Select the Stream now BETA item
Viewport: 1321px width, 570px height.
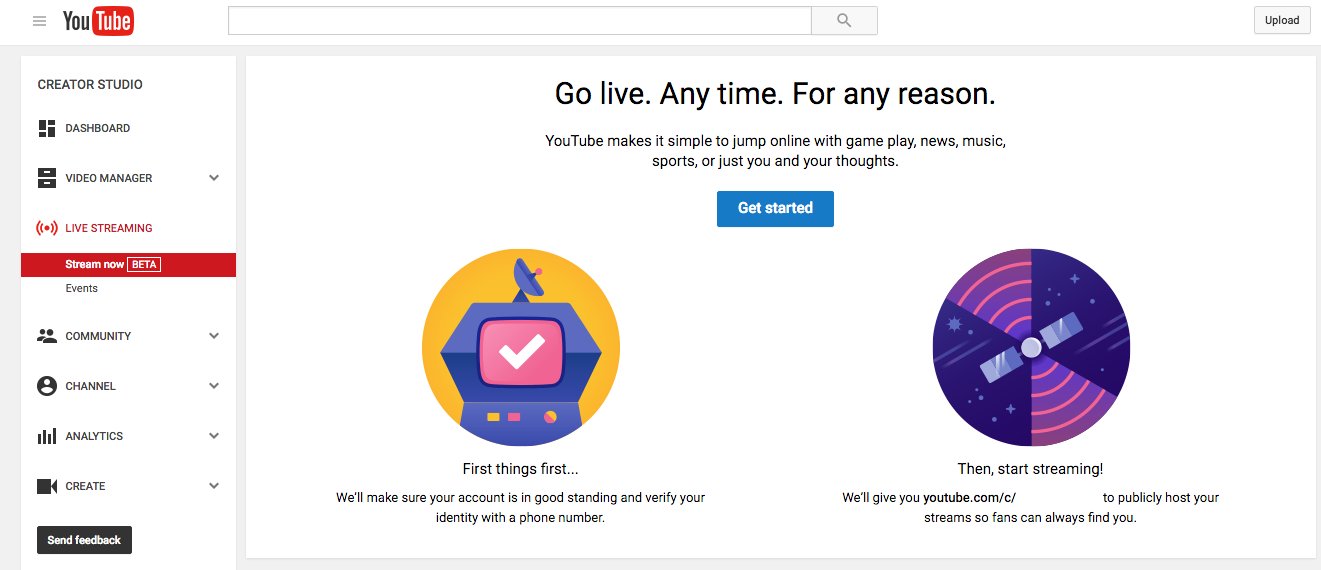pyautogui.click(x=128, y=265)
